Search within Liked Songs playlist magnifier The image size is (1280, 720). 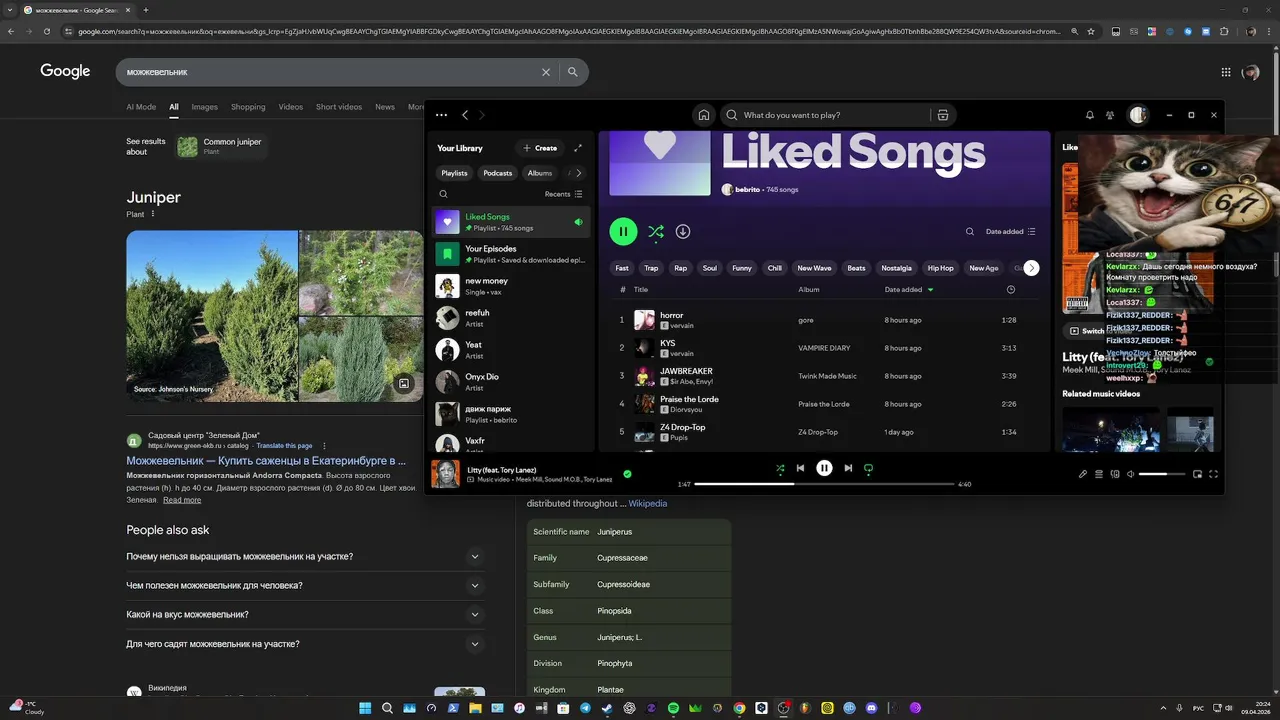pyautogui.click(x=970, y=231)
